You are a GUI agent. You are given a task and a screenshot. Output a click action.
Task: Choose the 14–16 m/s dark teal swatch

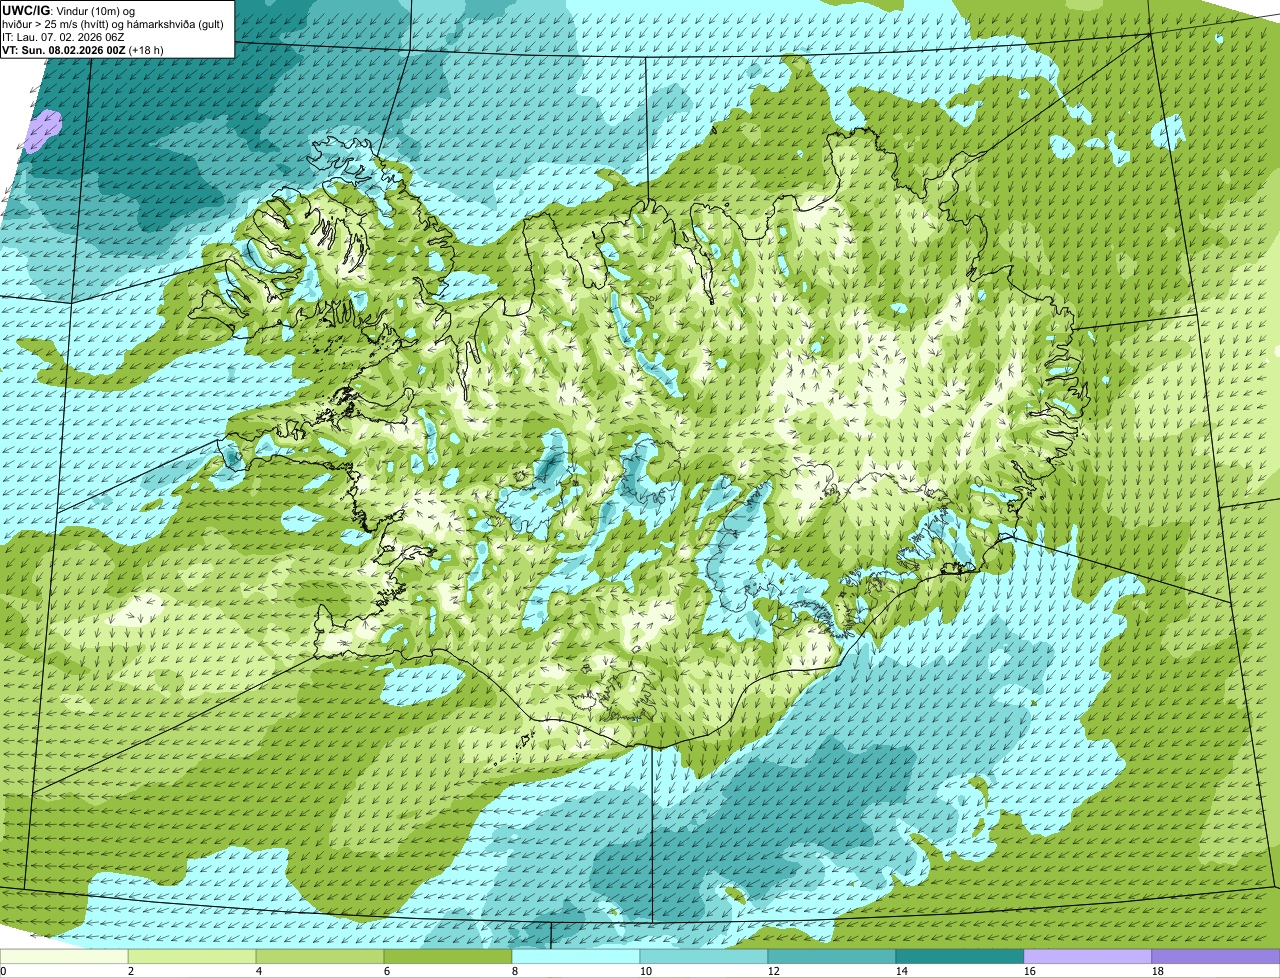[960, 956]
